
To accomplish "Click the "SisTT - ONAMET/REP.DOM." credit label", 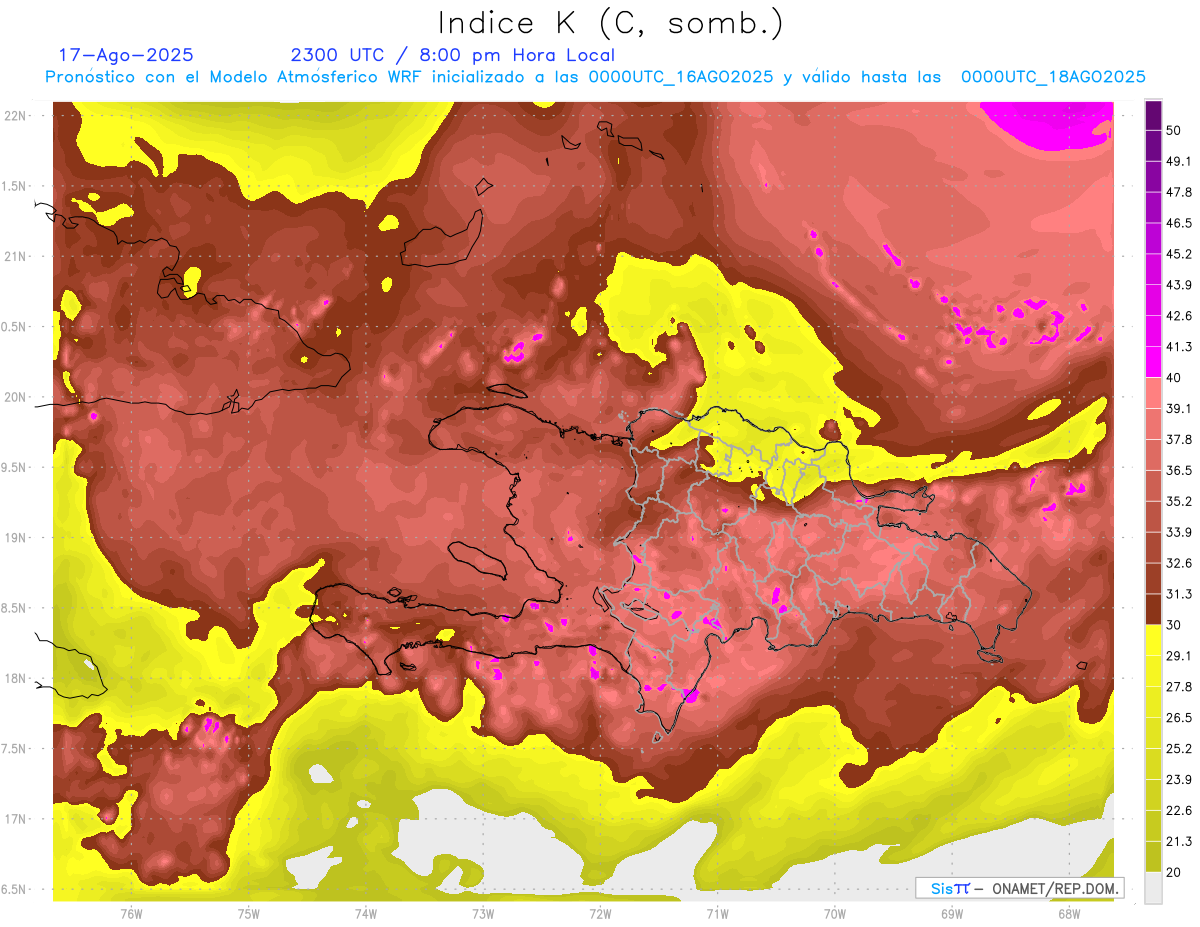I will pyautogui.click(x=1020, y=888).
